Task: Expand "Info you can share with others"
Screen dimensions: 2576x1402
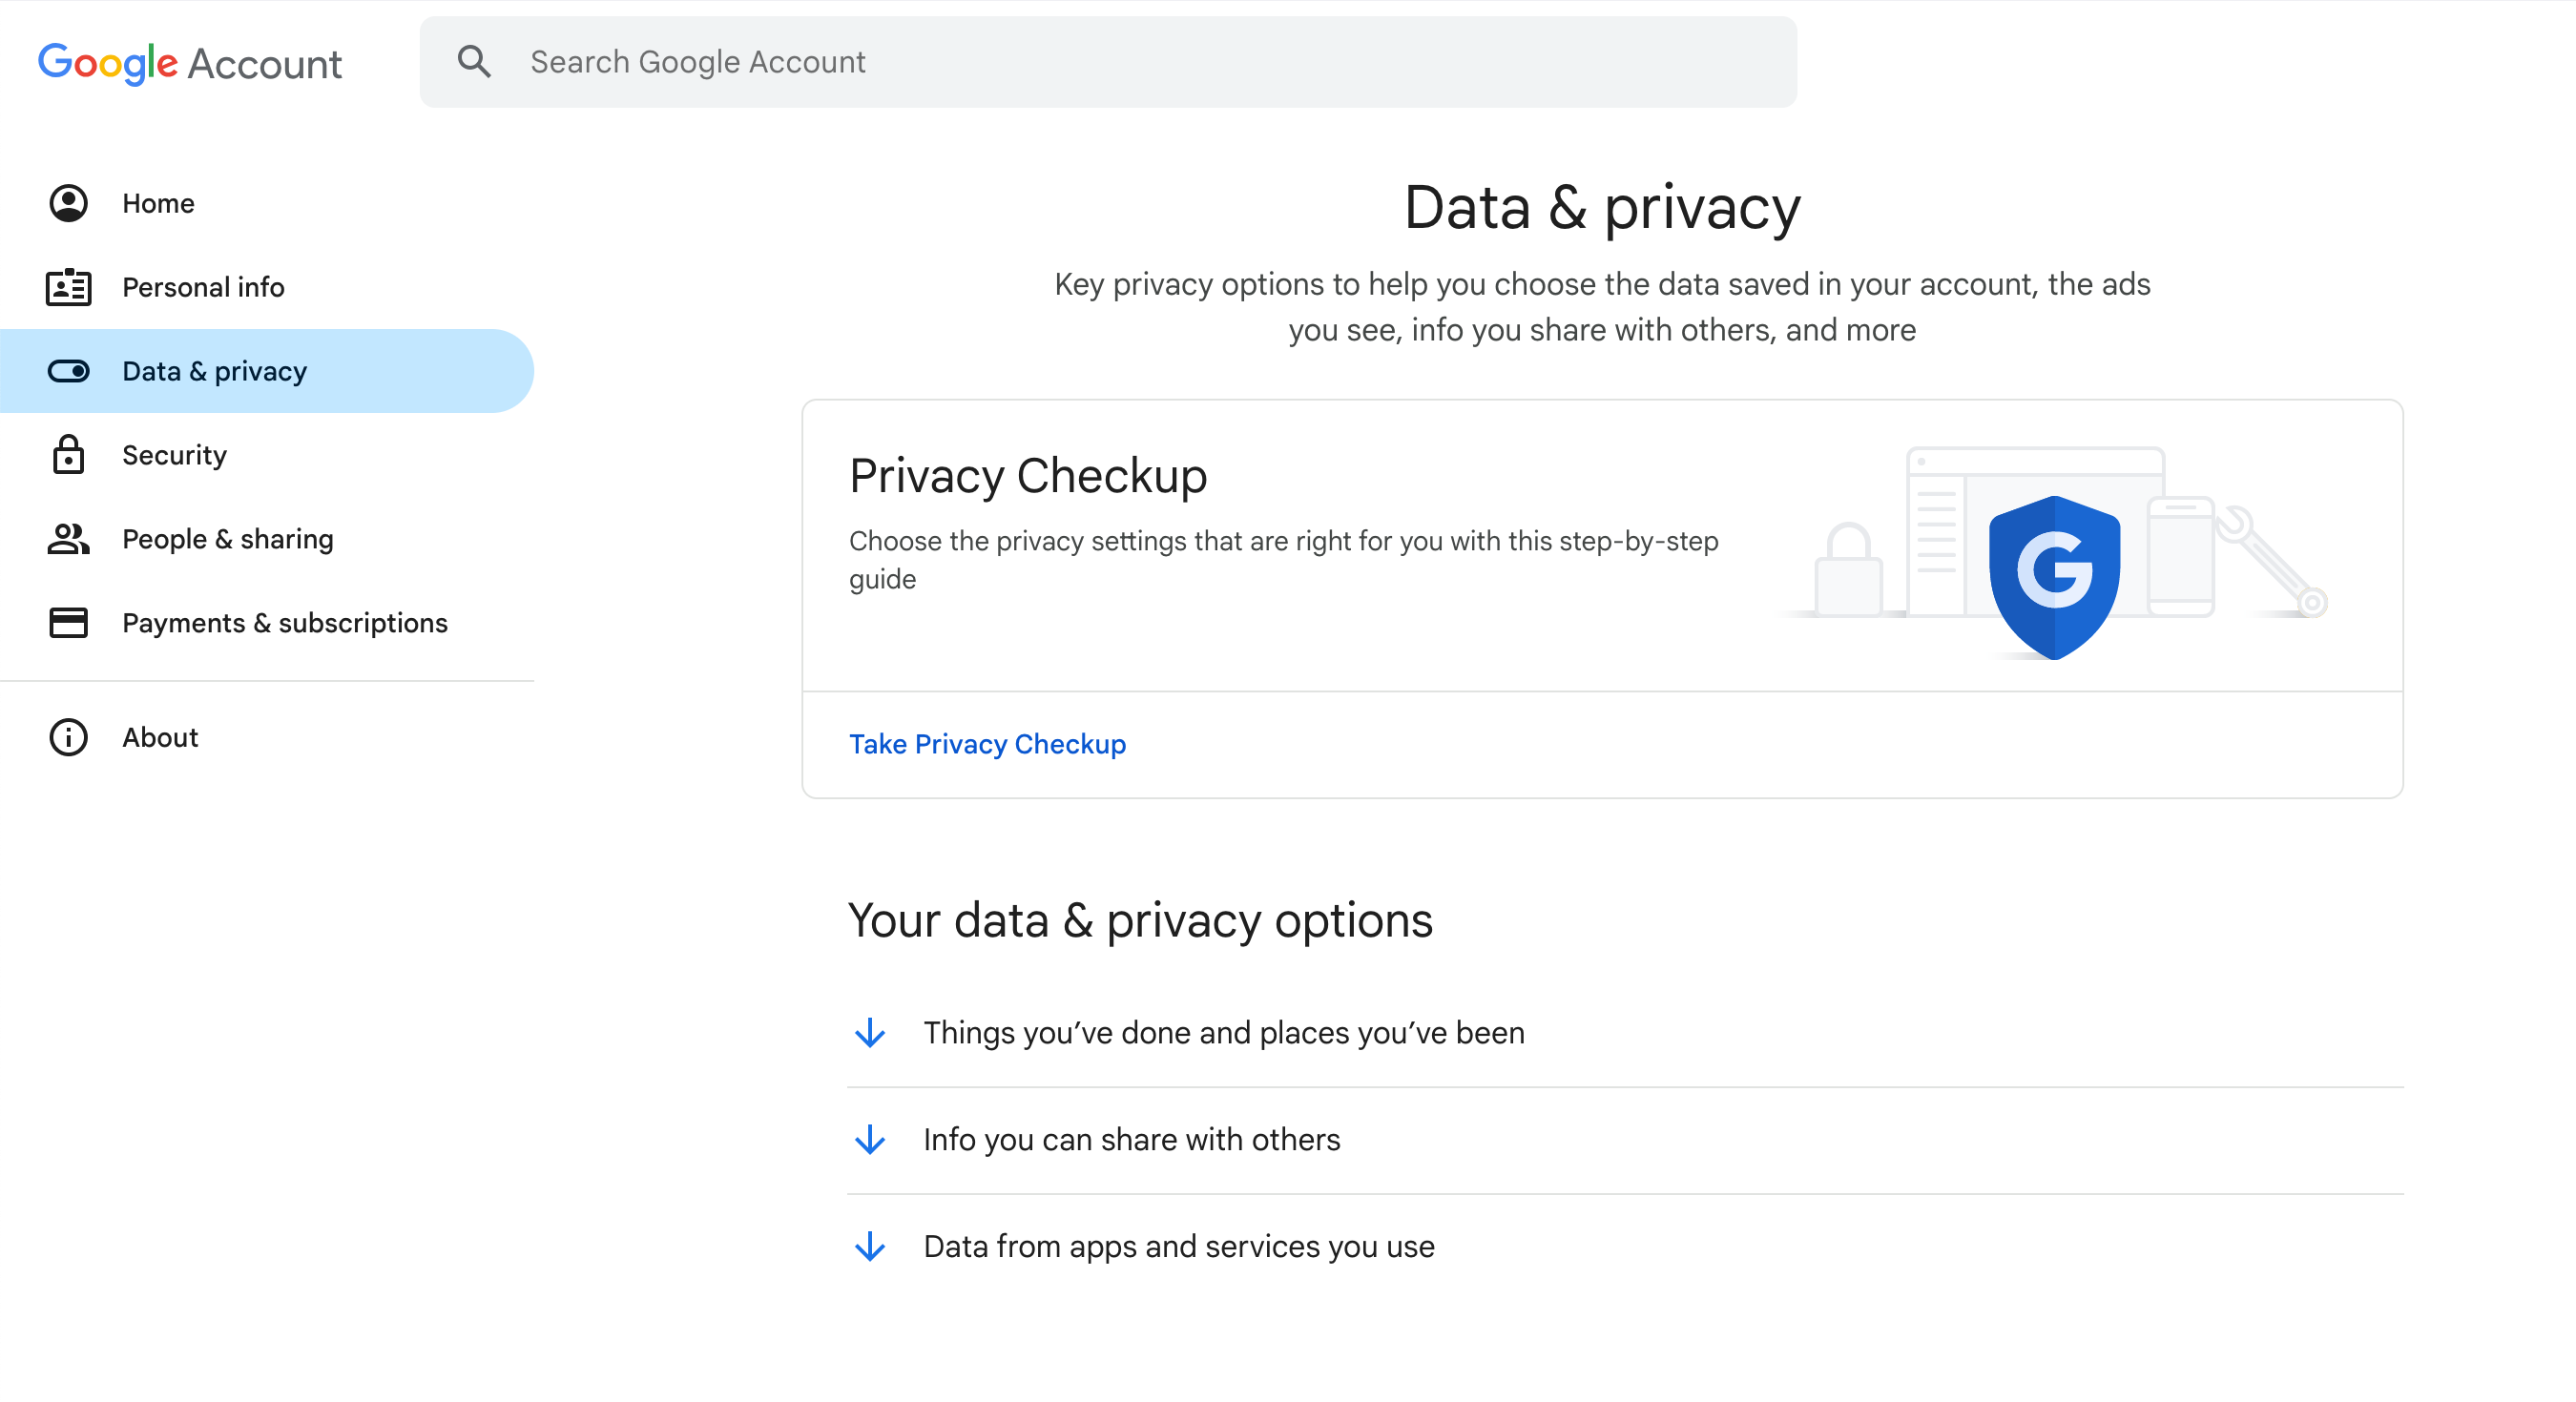Action: pyautogui.click(x=1131, y=1140)
